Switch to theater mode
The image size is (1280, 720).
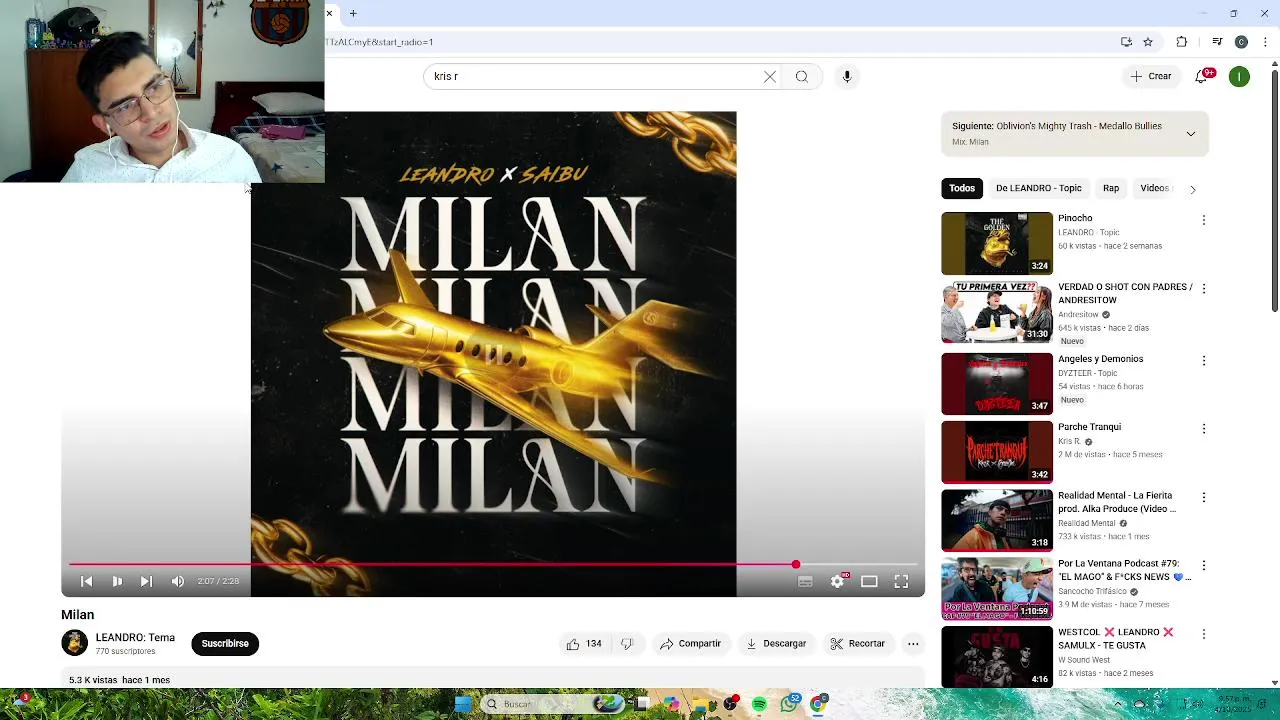869,581
